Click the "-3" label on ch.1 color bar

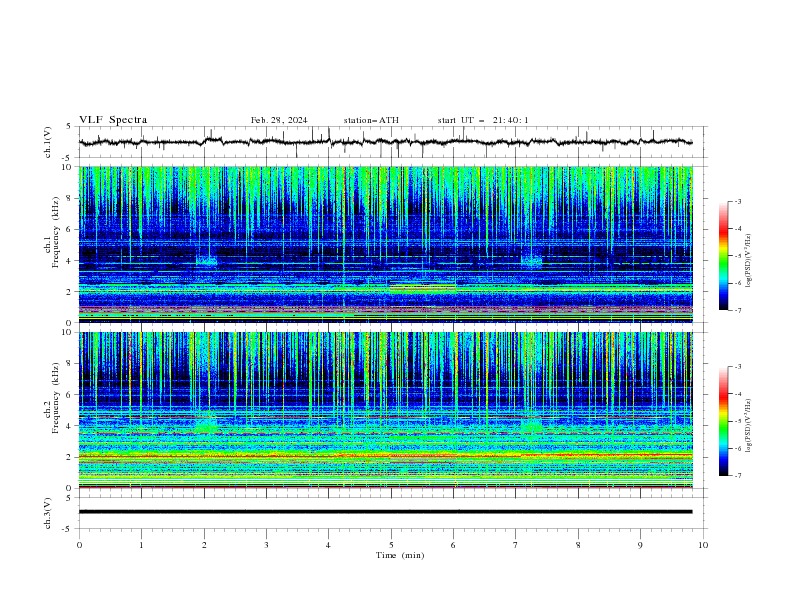(737, 201)
